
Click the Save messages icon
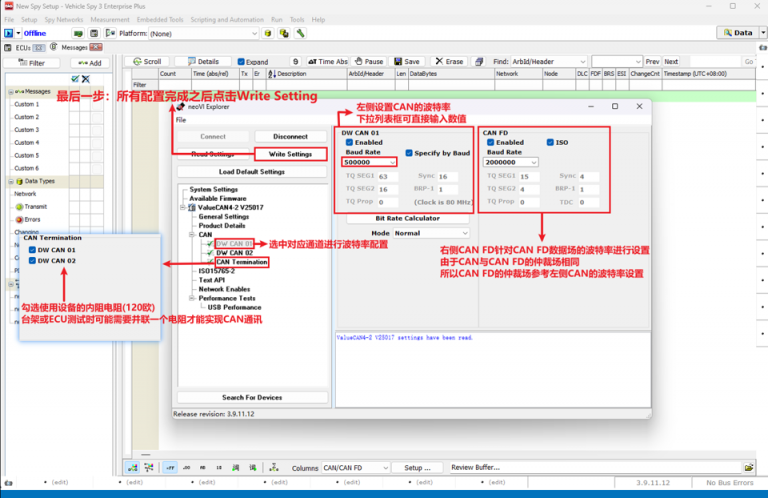coord(396,61)
